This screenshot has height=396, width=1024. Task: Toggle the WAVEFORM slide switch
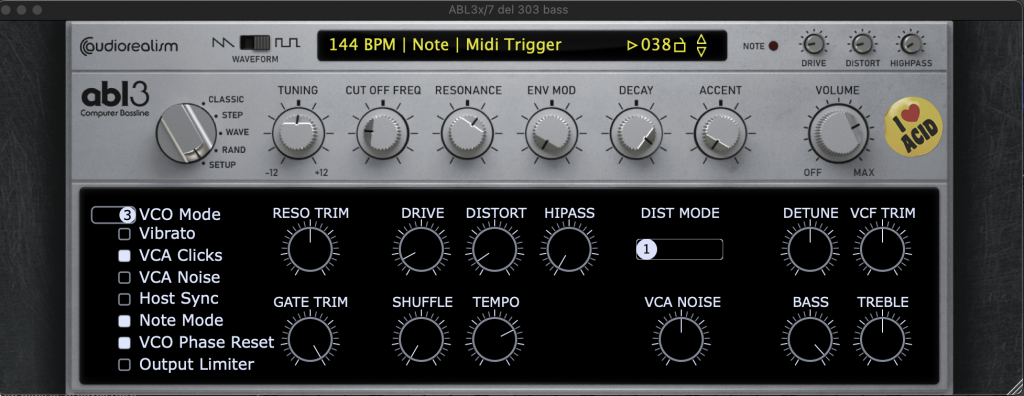coord(255,43)
